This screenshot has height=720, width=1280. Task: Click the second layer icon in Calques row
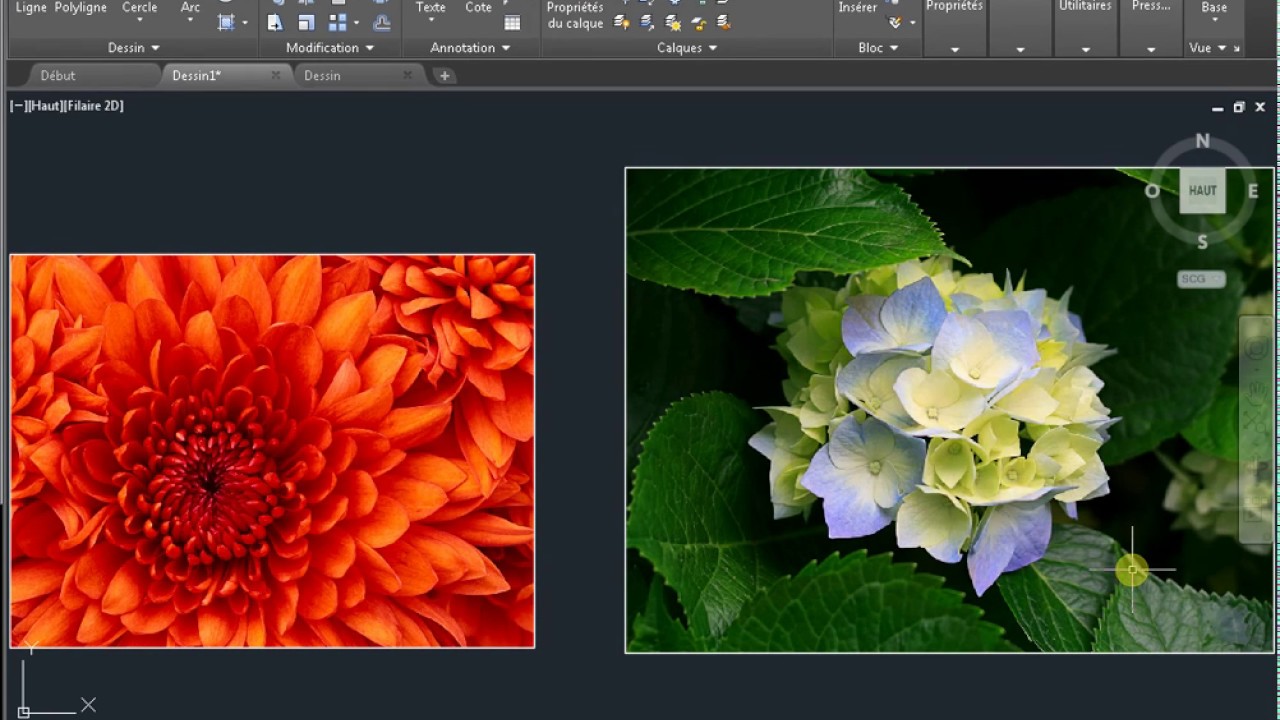[x=647, y=22]
